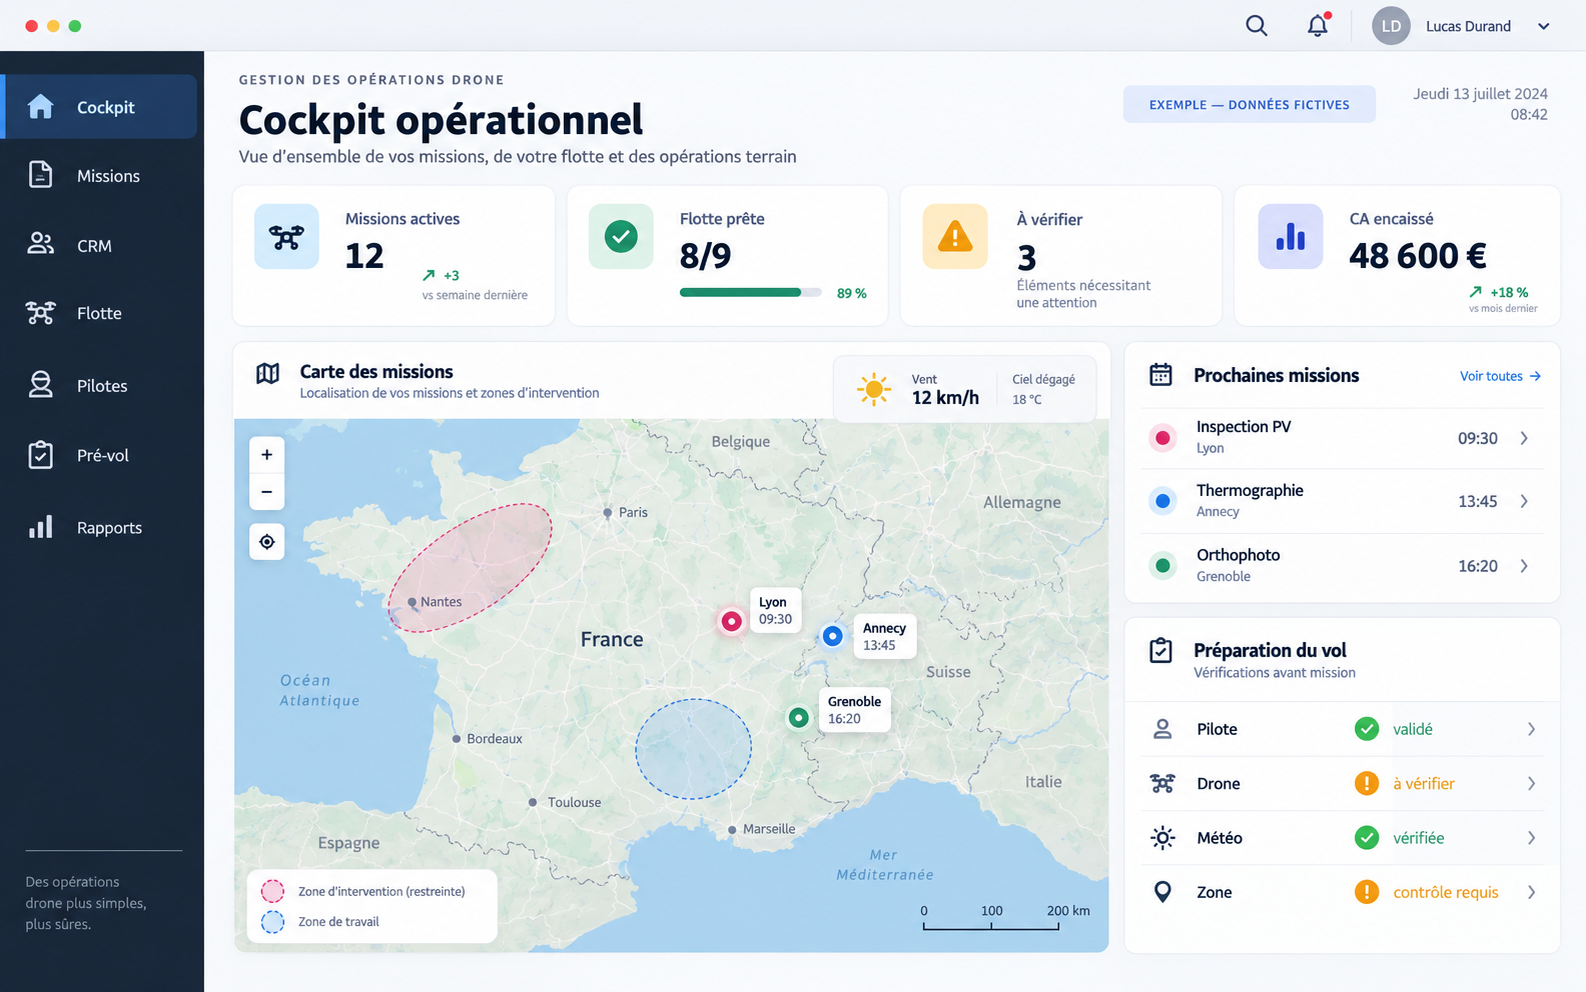Click Zone contrôle requis status icon
Viewport: 1586px width, 992px height.
click(1367, 892)
